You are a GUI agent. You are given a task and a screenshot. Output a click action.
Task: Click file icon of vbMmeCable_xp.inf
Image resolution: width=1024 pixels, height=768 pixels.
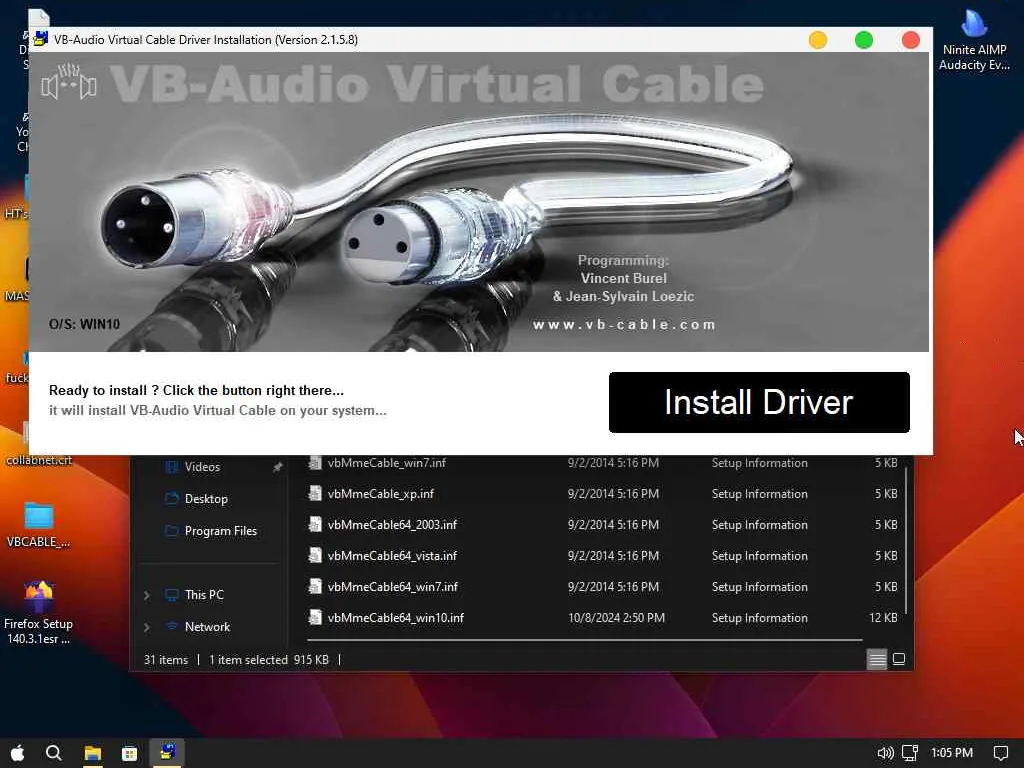(315, 494)
